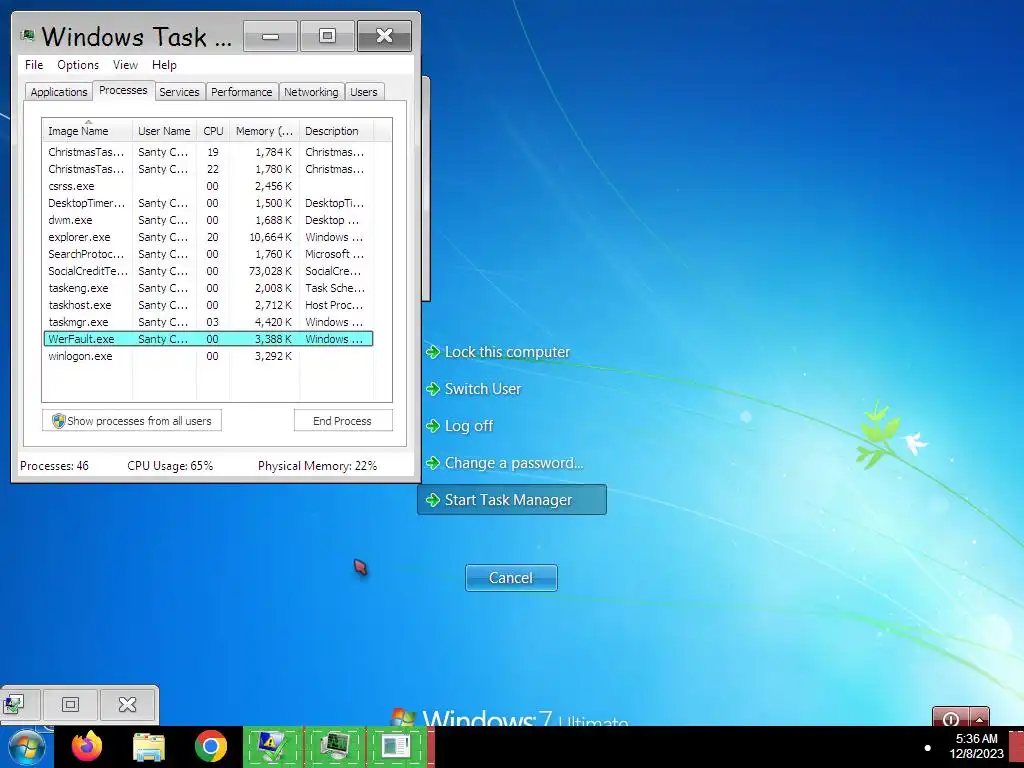The image size is (1024, 768).
Task: Select the WerFault.exe process row
Action: (208, 339)
